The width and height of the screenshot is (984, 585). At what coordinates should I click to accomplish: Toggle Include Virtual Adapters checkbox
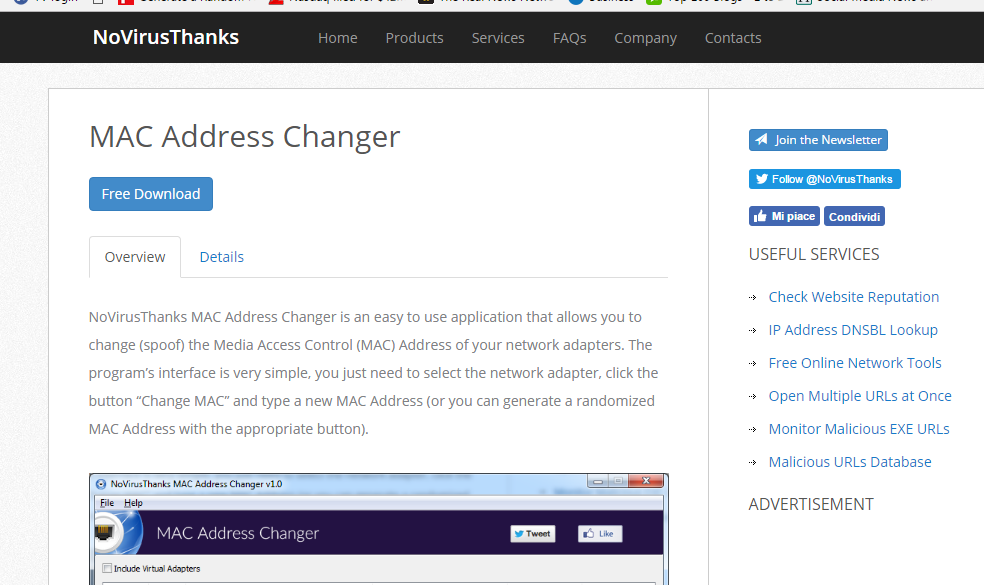pyautogui.click(x=107, y=569)
